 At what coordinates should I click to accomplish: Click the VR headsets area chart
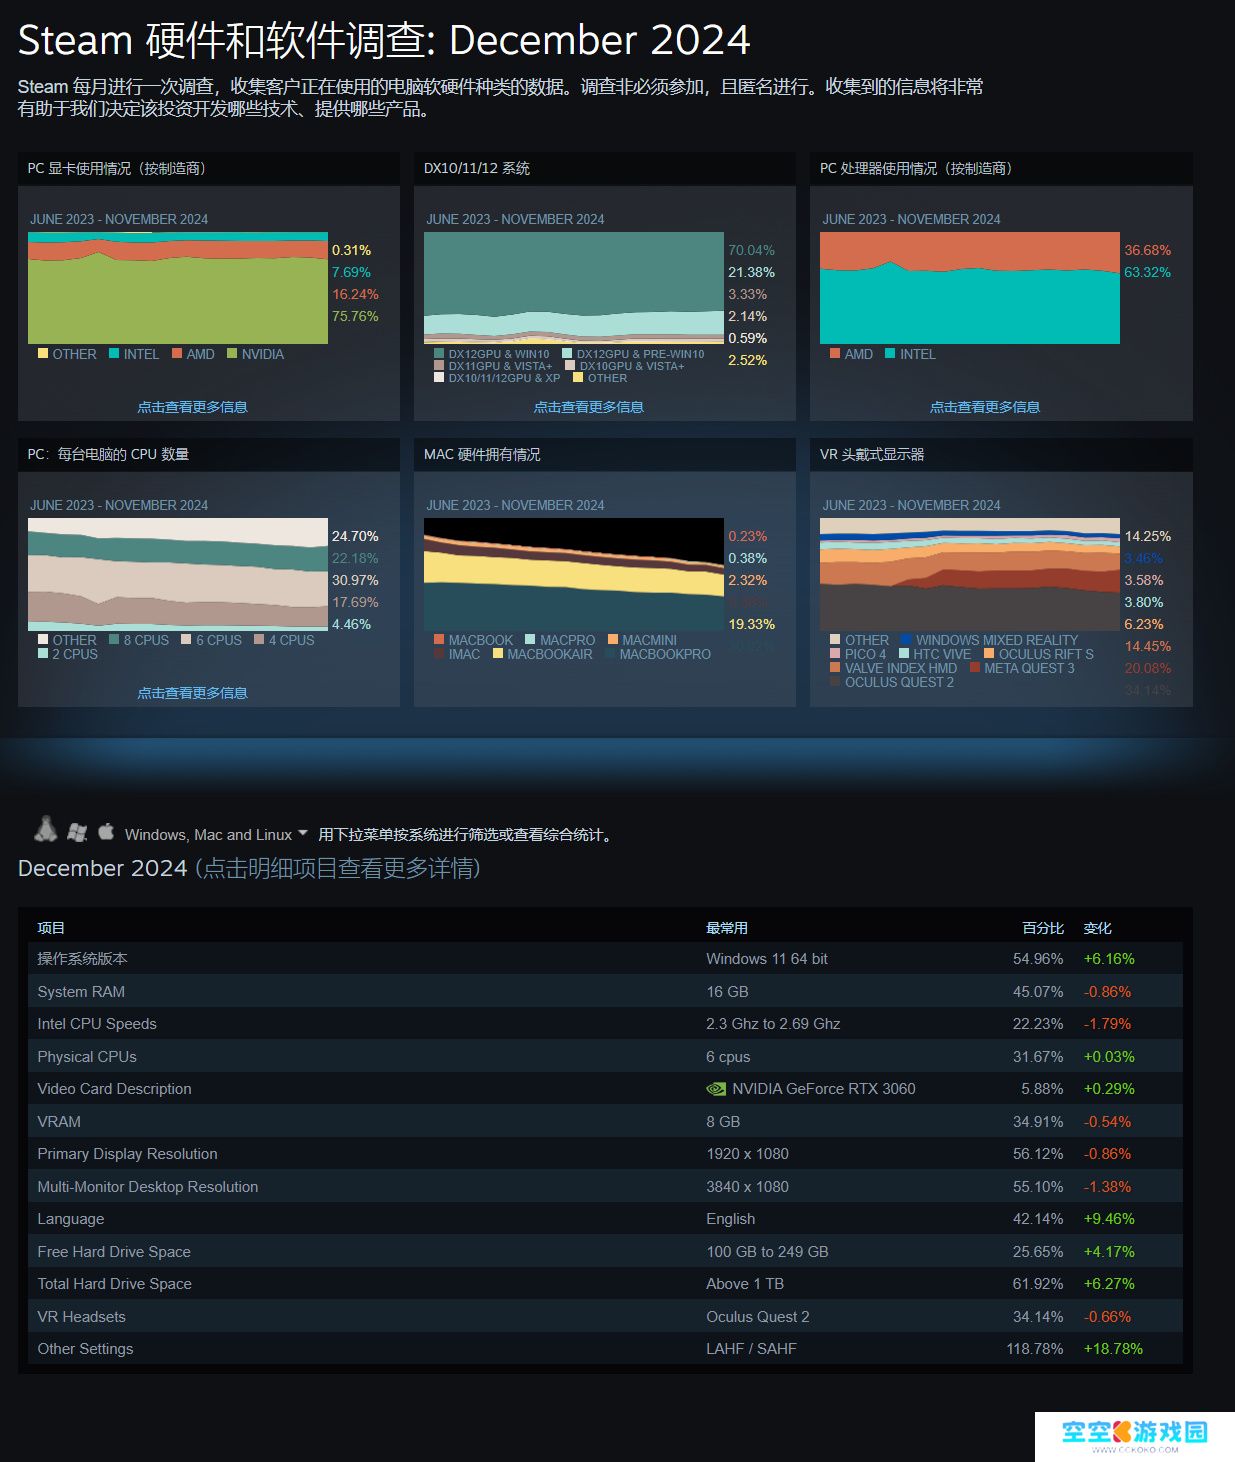click(x=970, y=574)
